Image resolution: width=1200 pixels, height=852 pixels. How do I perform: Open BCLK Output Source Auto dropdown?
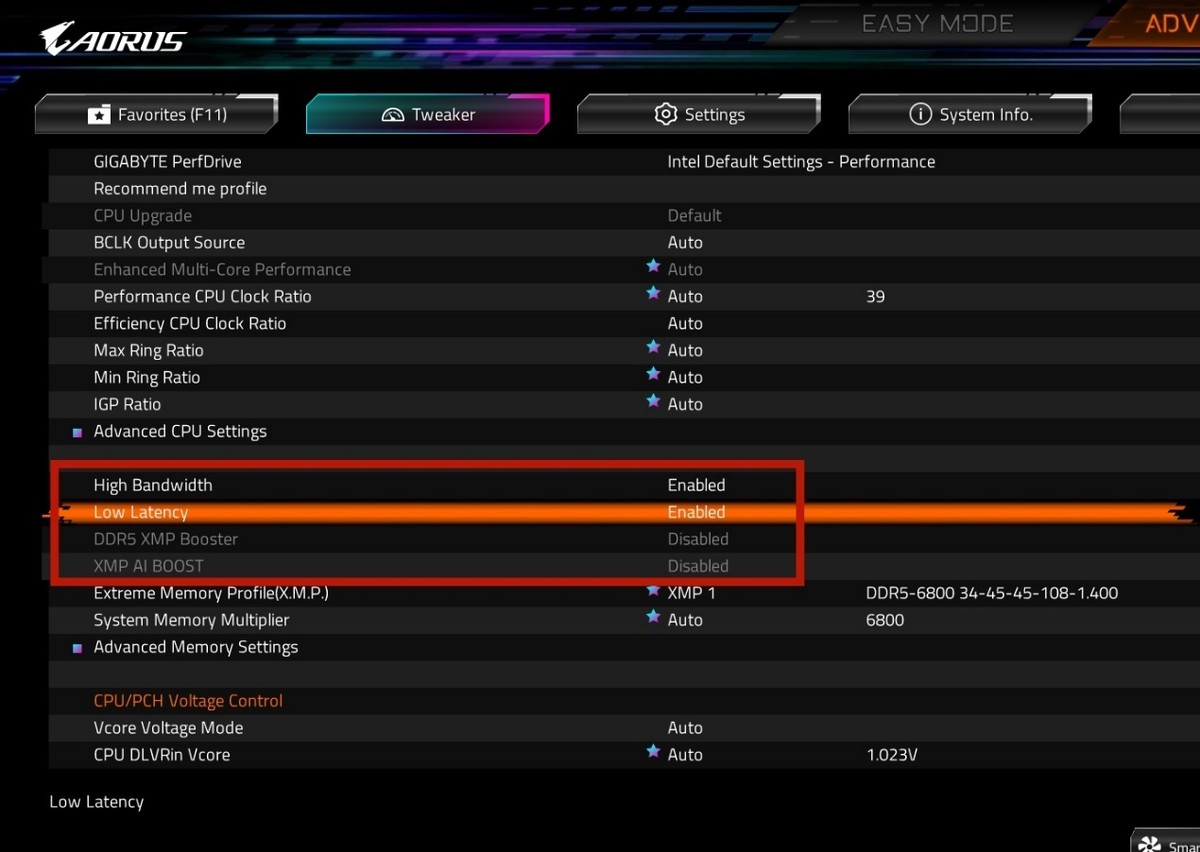(x=685, y=242)
